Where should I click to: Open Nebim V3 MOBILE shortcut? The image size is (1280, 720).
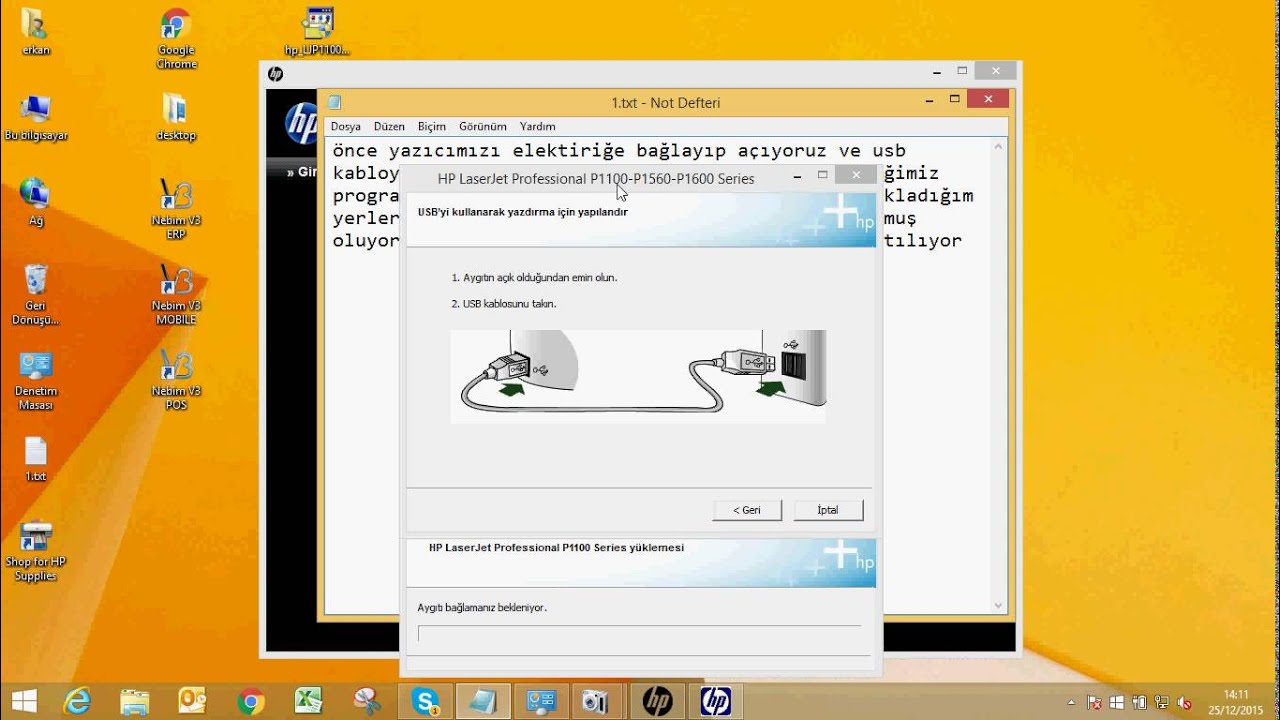click(176, 295)
